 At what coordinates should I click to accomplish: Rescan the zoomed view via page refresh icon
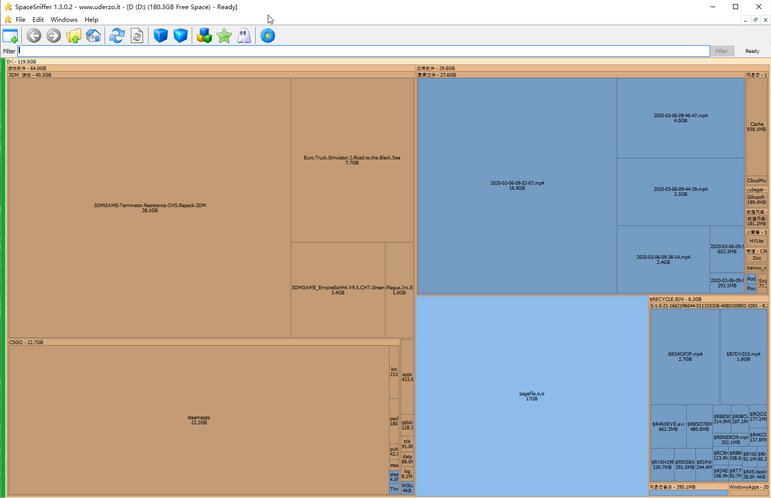(x=137, y=36)
